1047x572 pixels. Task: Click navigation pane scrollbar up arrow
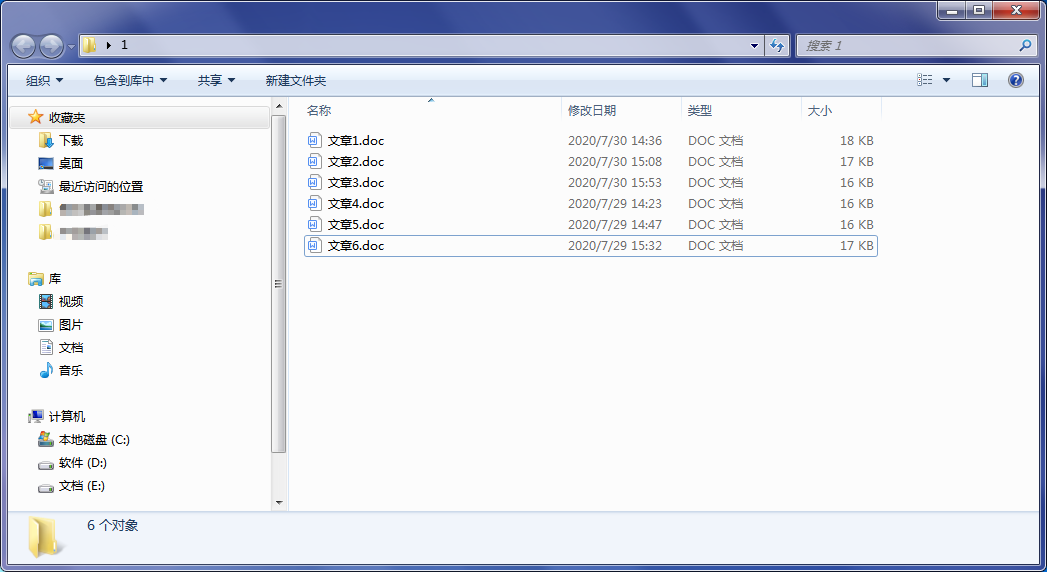coord(279,105)
